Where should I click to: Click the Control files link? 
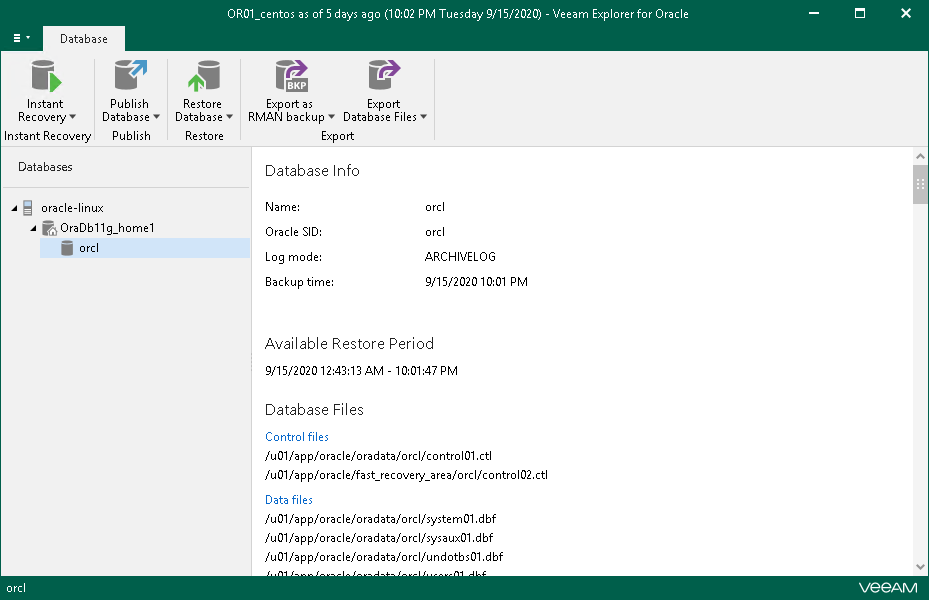[x=297, y=437]
